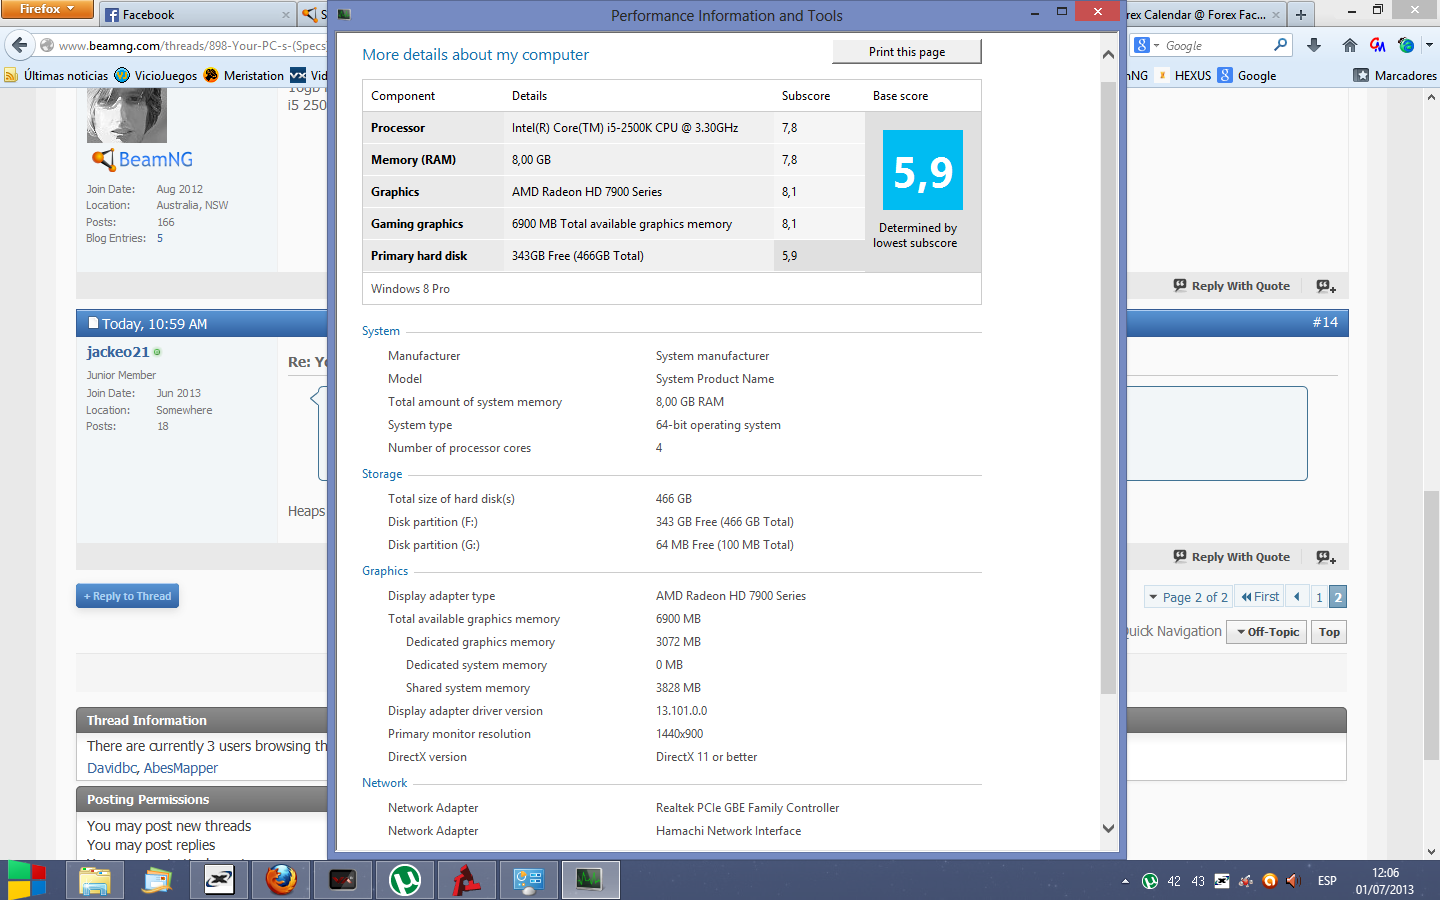Click the Firefox back arrow button
Image resolution: width=1440 pixels, height=900 pixels.
point(20,45)
